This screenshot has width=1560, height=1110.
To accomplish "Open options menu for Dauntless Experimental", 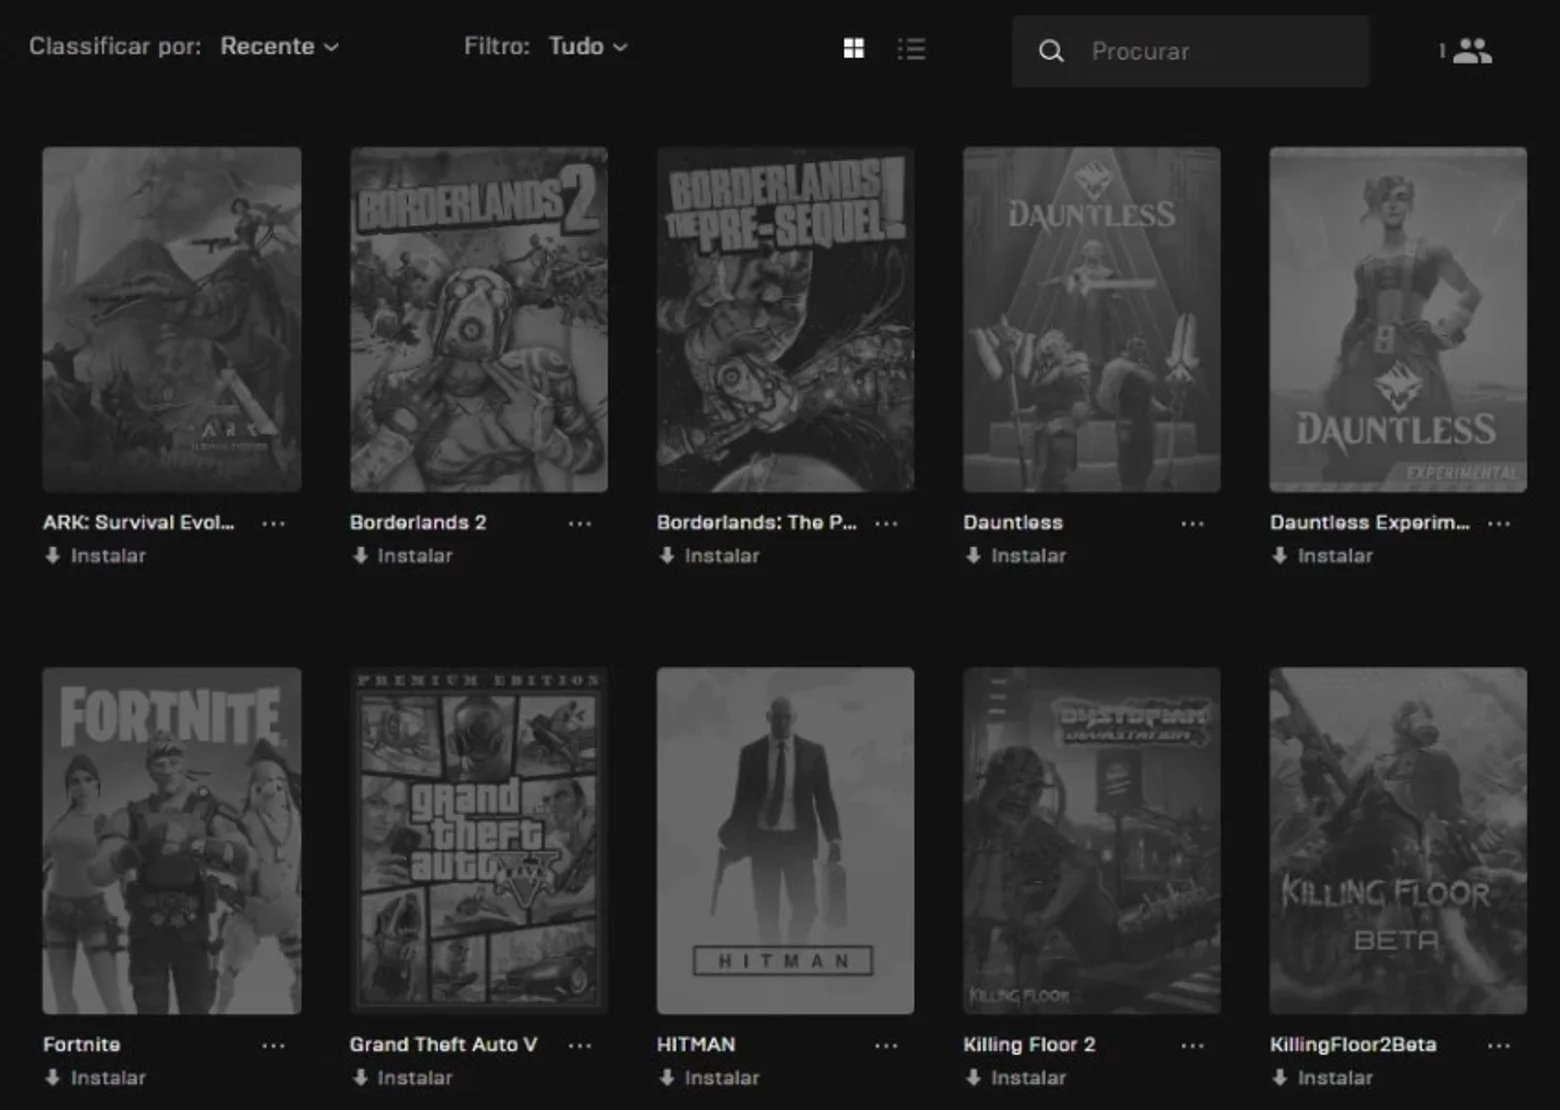I will [1499, 523].
